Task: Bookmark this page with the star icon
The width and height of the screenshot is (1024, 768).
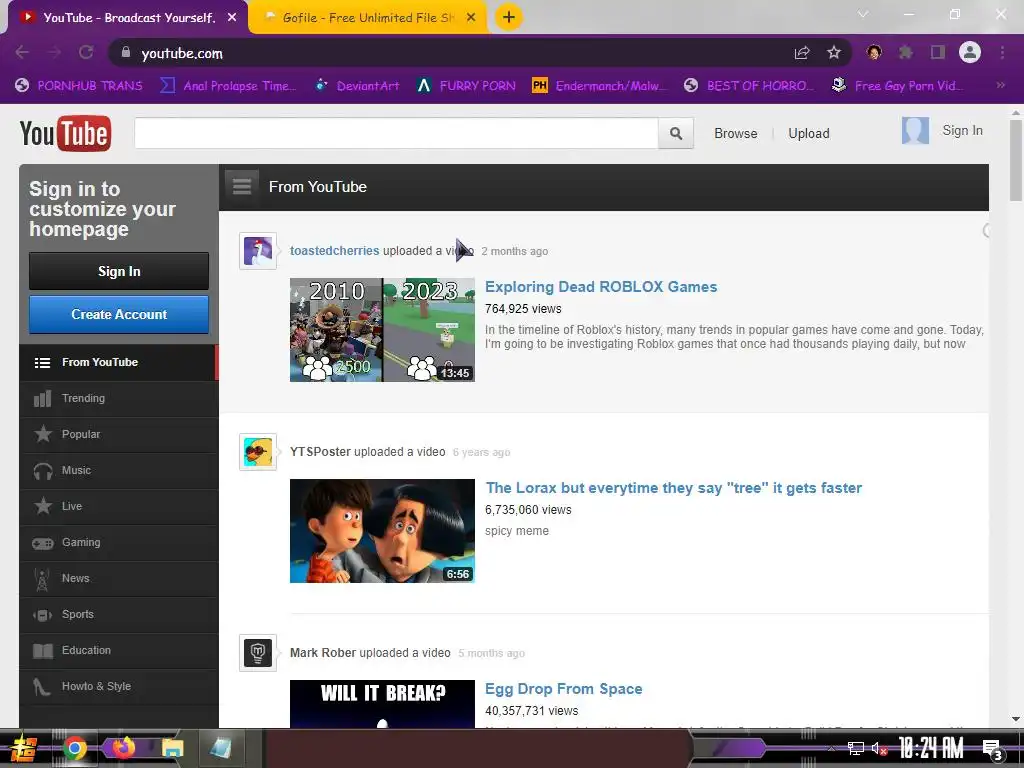Action: click(x=833, y=52)
